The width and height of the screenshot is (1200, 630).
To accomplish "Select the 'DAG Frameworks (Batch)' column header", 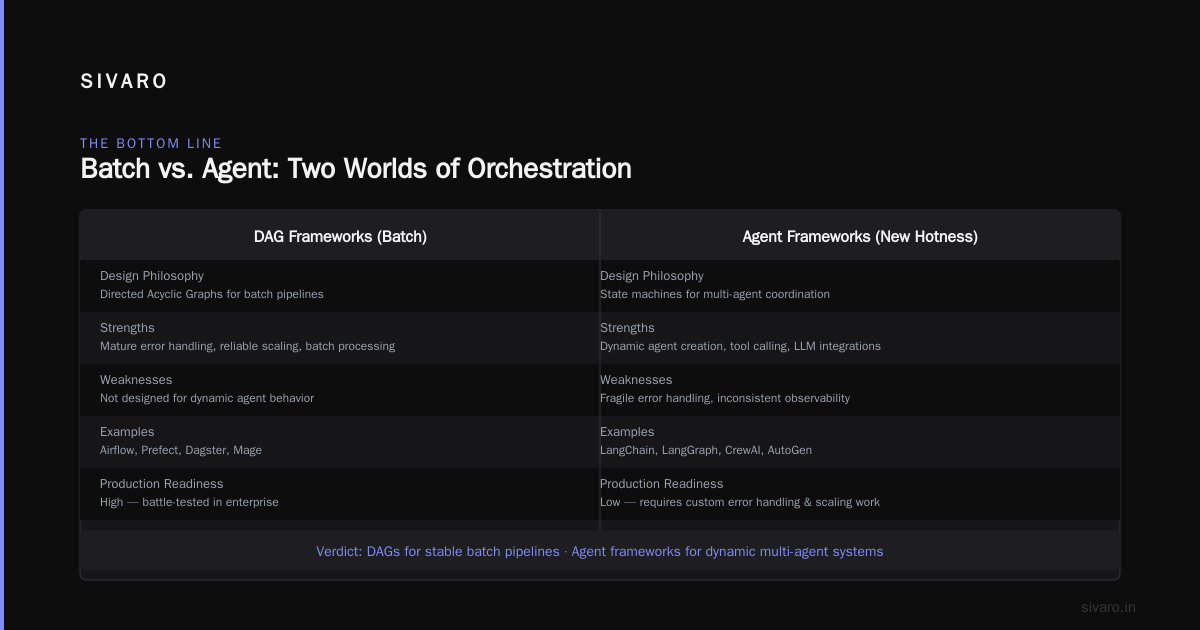I will click(x=340, y=237).
